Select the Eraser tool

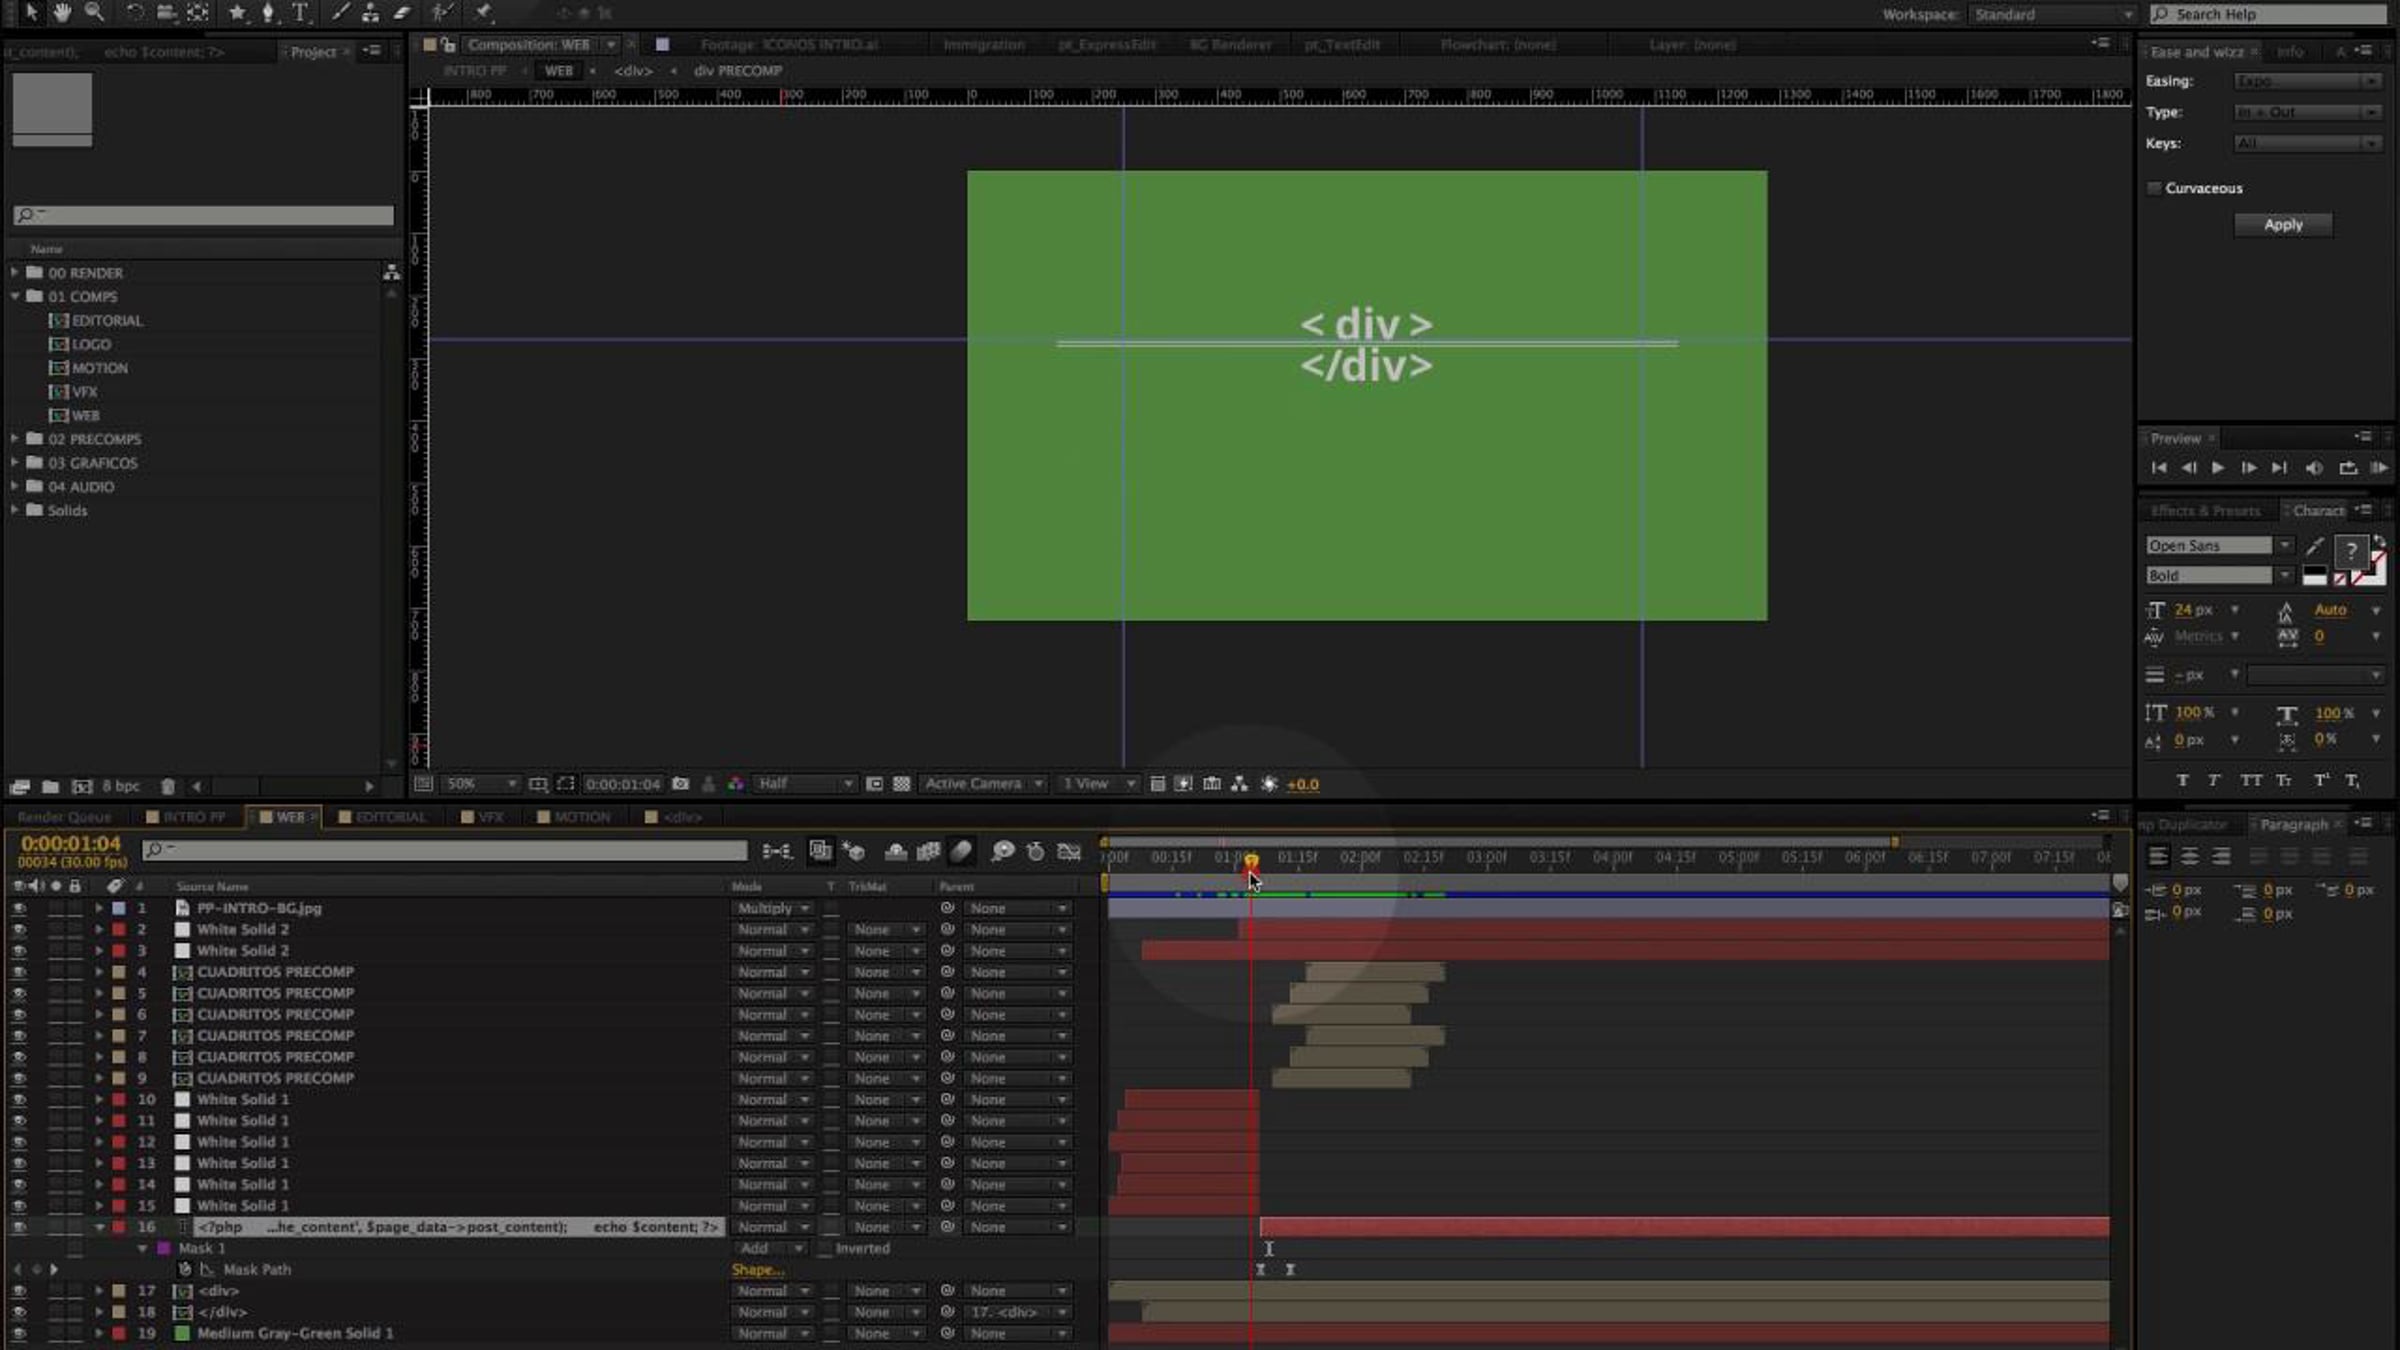[402, 12]
